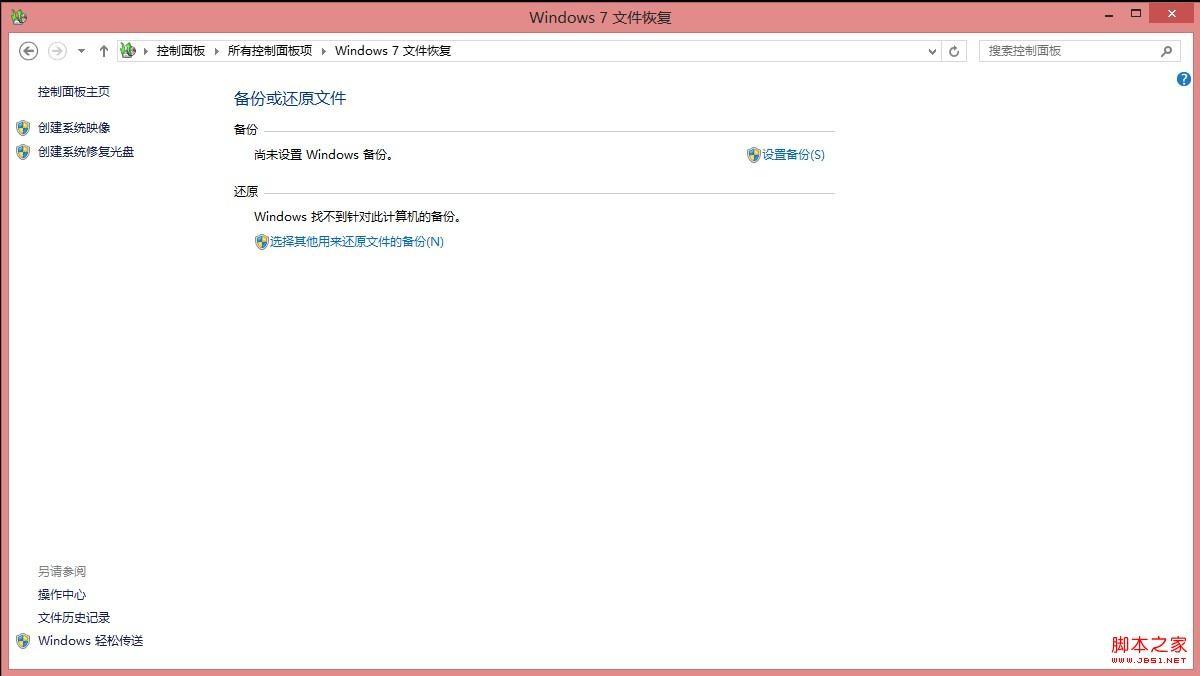
Task: Click the Forward navigation arrow
Action: (57, 51)
